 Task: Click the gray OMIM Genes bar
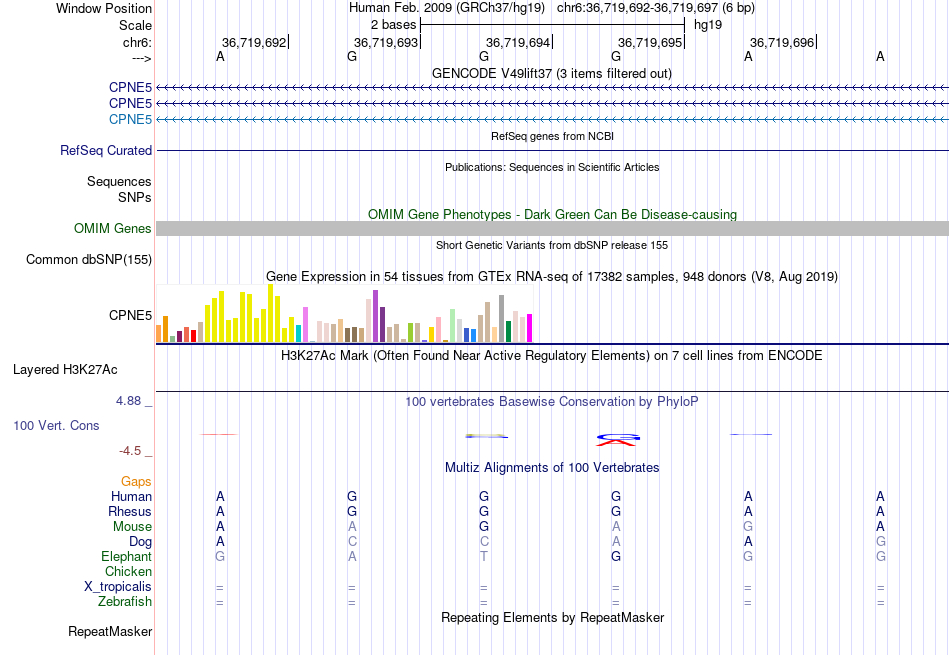coord(552,228)
